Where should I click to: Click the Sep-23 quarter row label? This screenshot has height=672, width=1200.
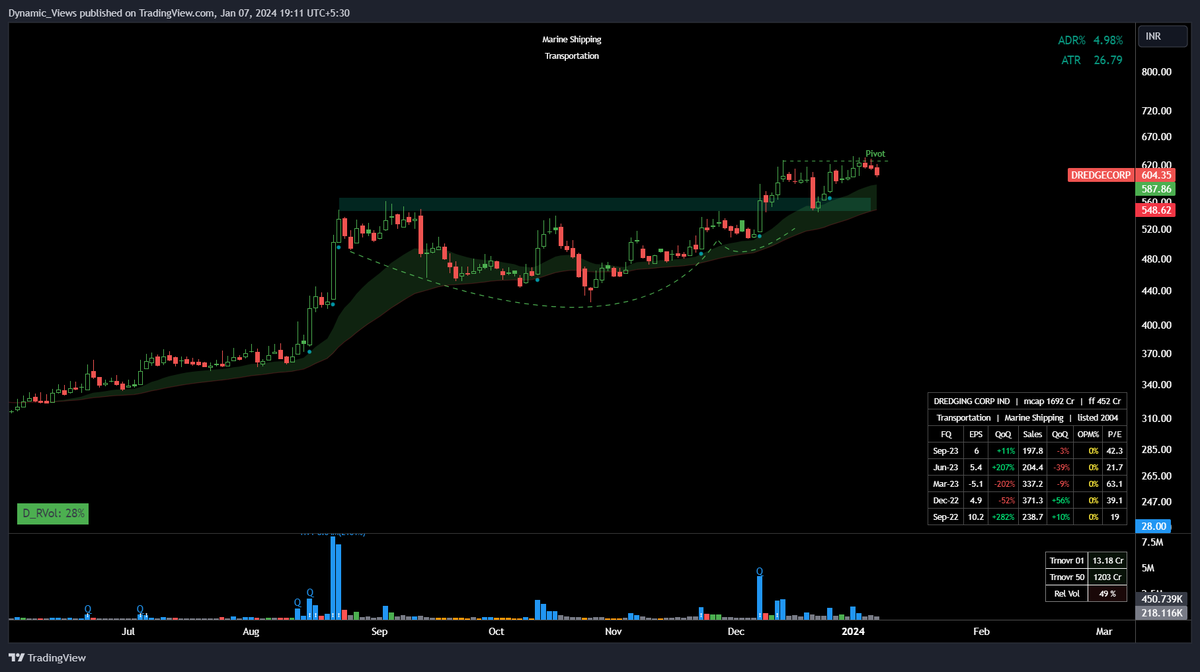[946, 451]
